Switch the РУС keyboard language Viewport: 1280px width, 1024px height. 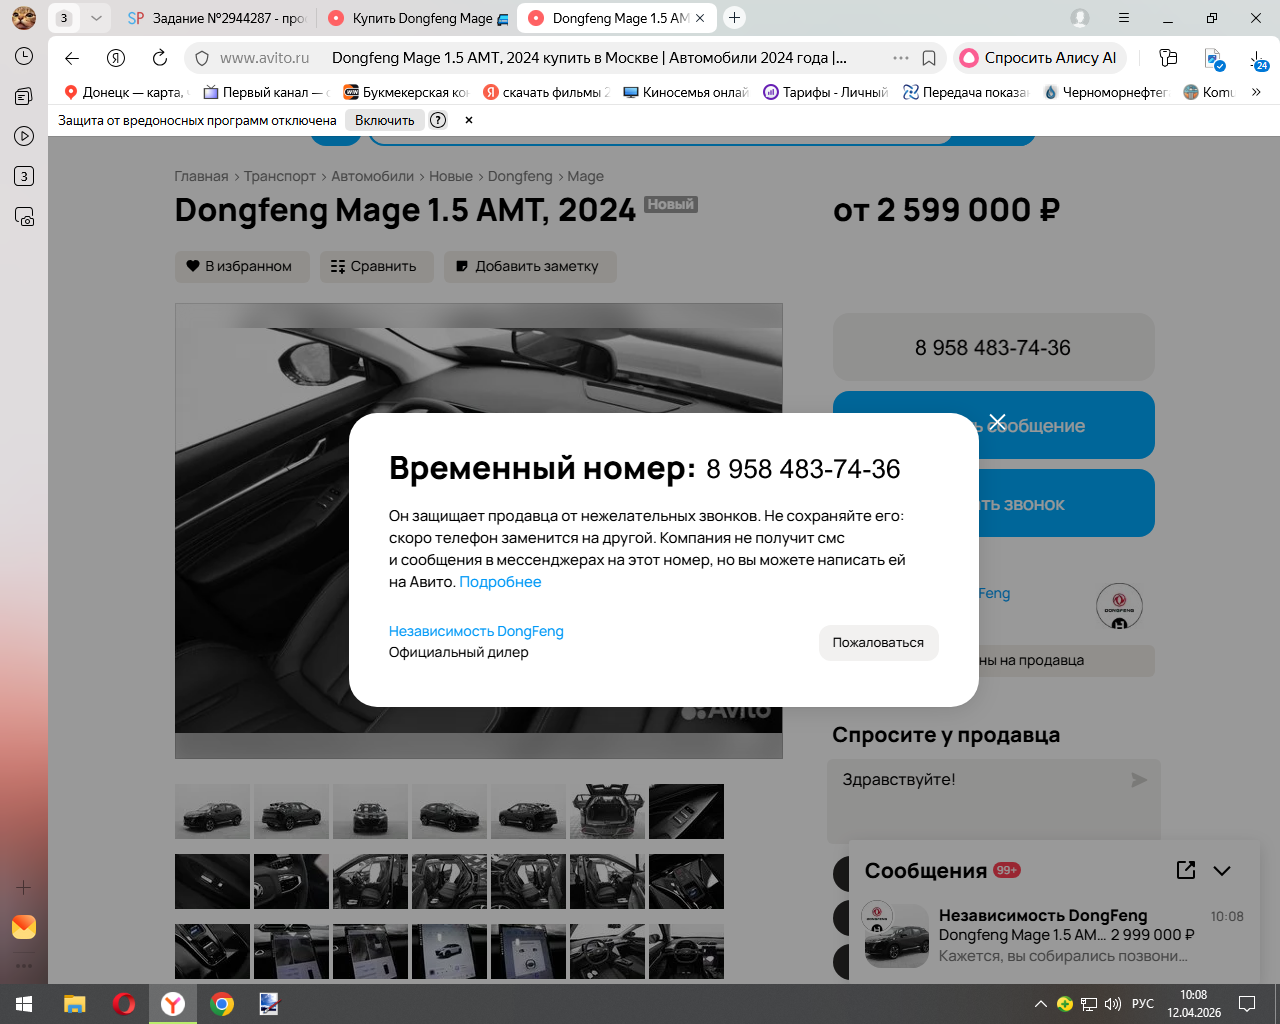point(1143,1004)
